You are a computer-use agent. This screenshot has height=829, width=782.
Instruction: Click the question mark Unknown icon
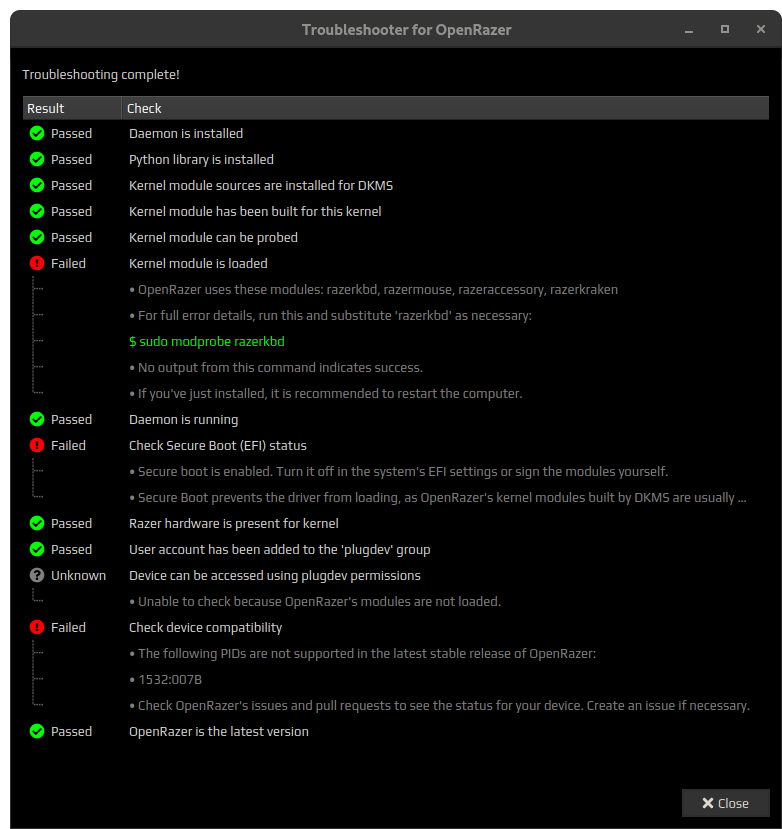coord(37,575)
